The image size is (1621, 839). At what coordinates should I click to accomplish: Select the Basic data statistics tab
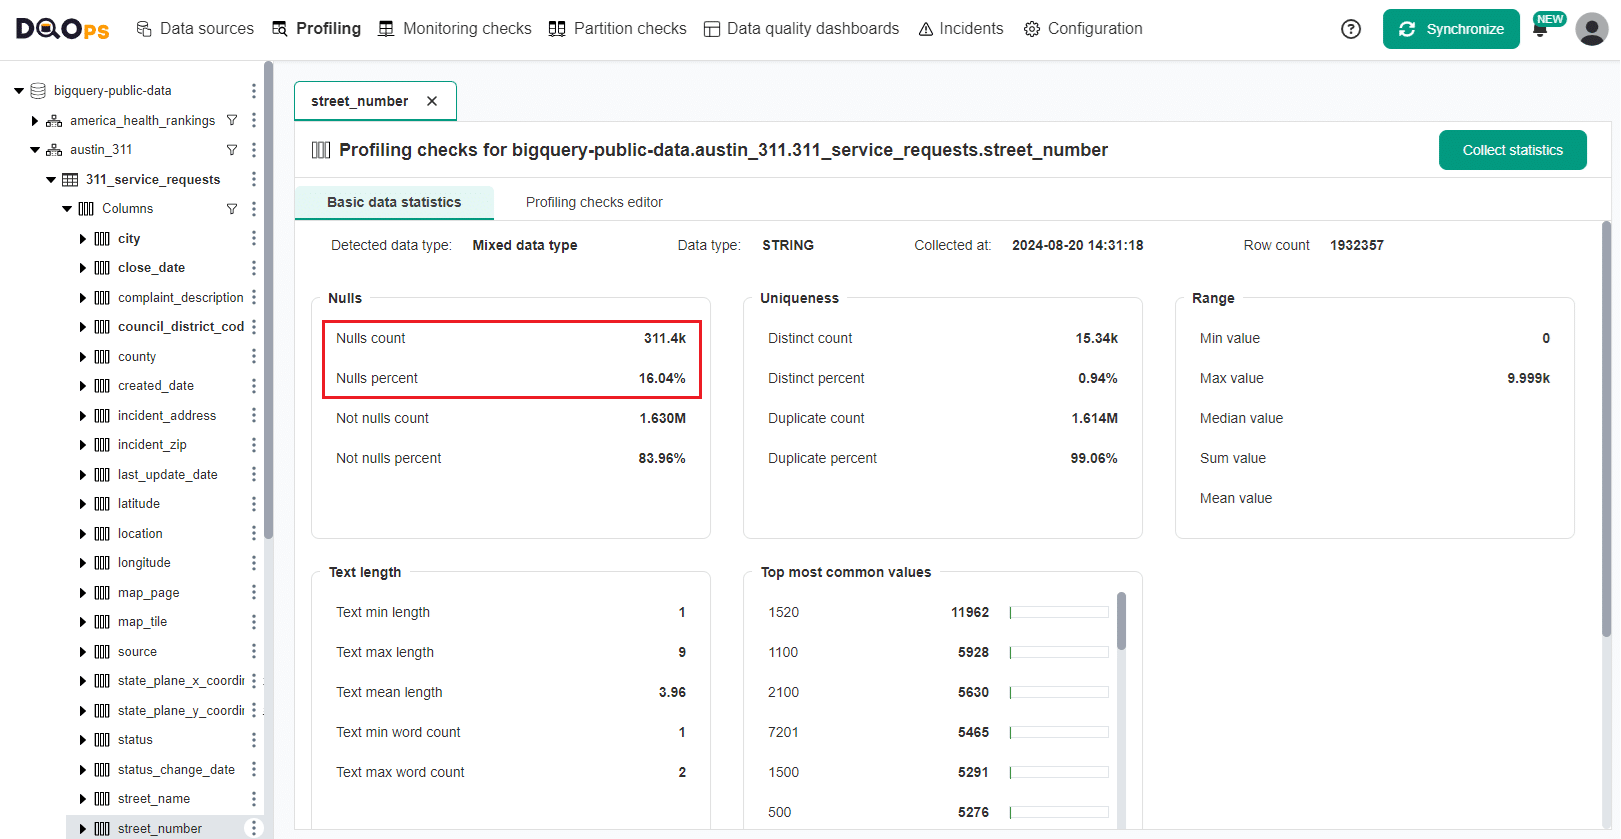click(x=394, y=202)
